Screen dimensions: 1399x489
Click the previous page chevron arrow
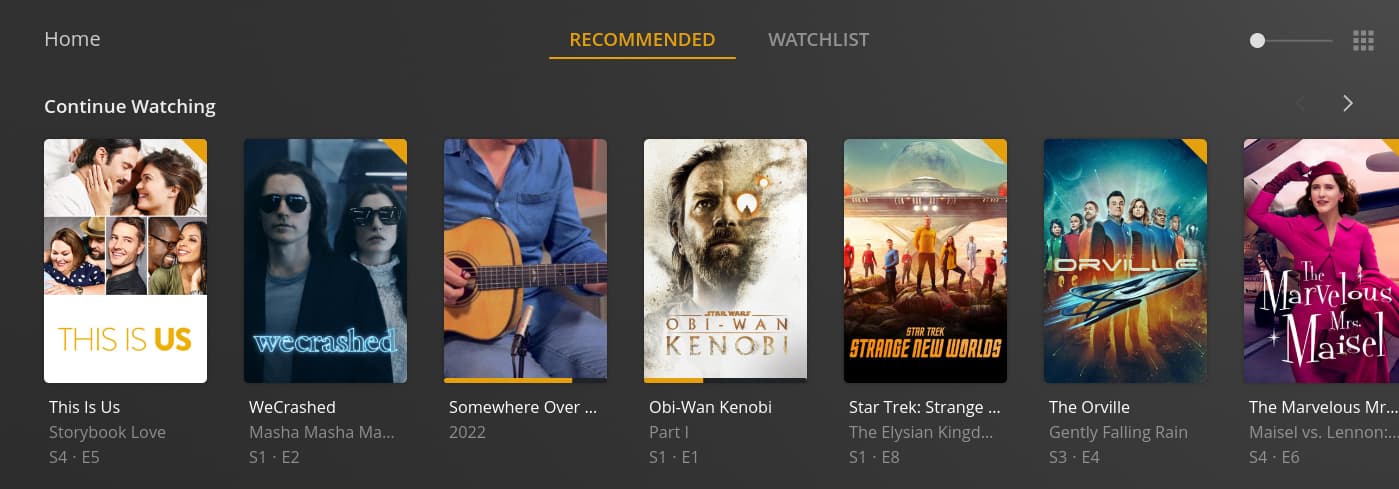(x=1300, y=103)
